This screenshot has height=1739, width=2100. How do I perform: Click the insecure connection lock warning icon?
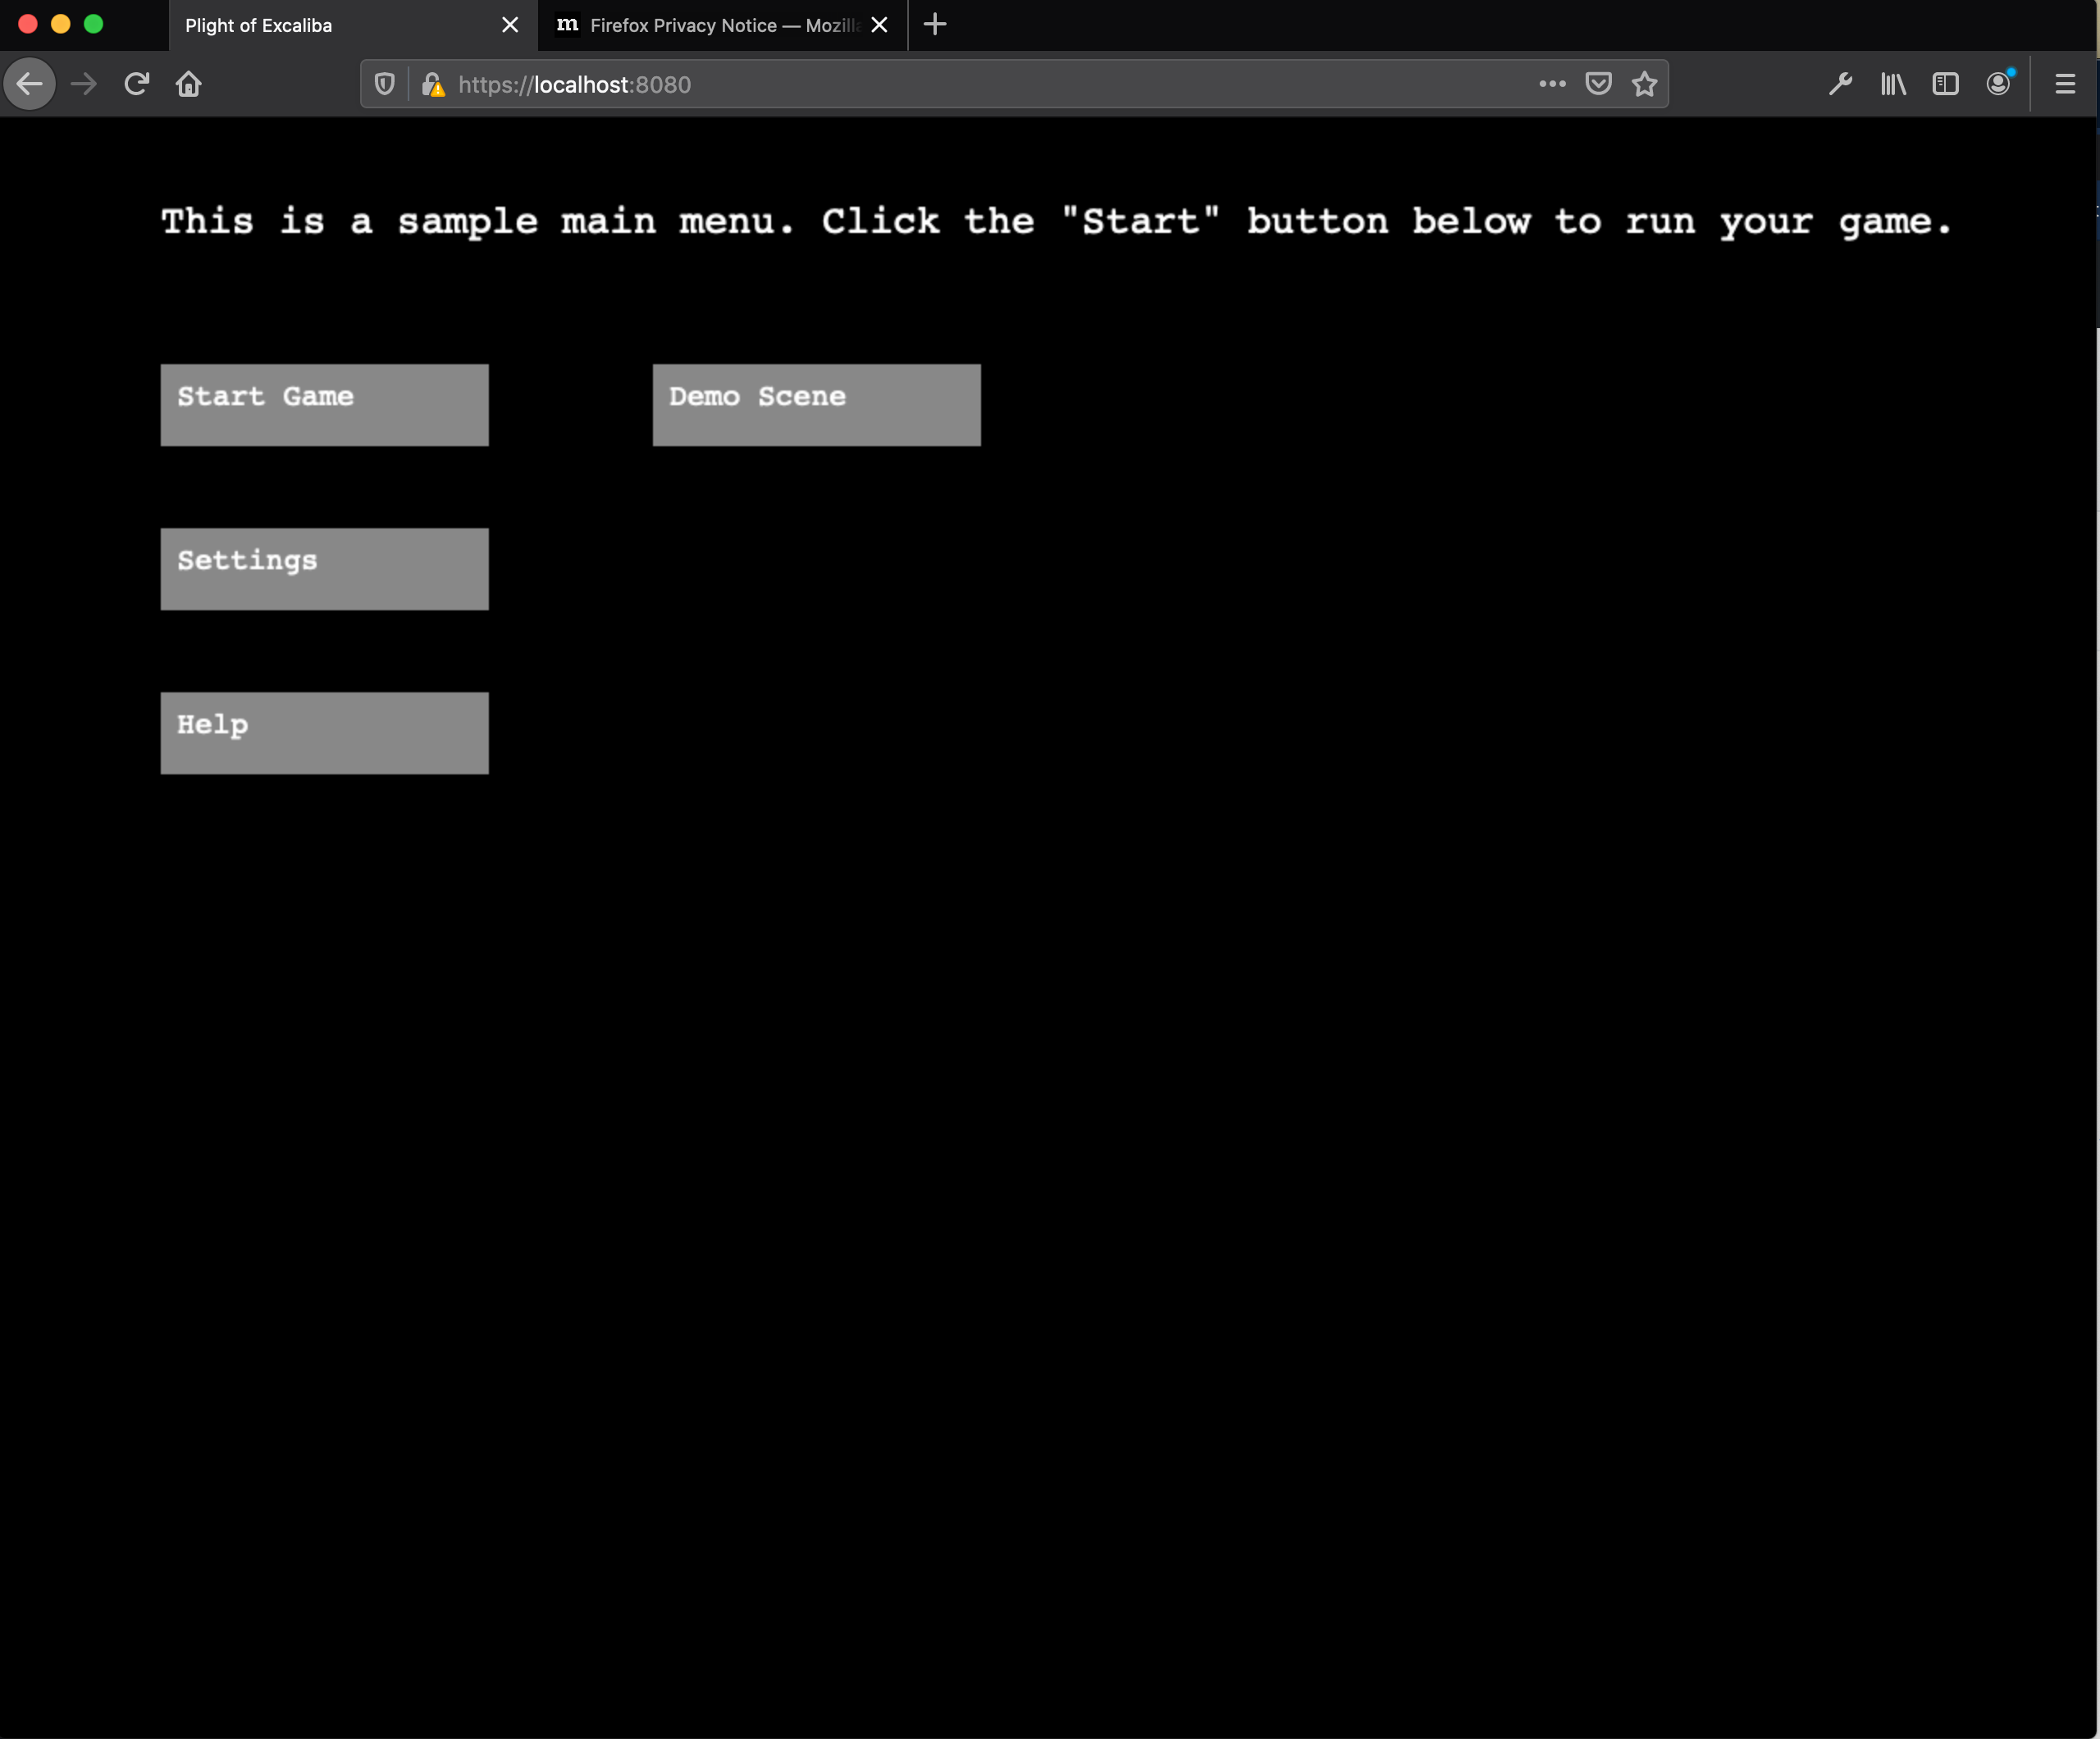pyautogui.click(x=433, y=85)
